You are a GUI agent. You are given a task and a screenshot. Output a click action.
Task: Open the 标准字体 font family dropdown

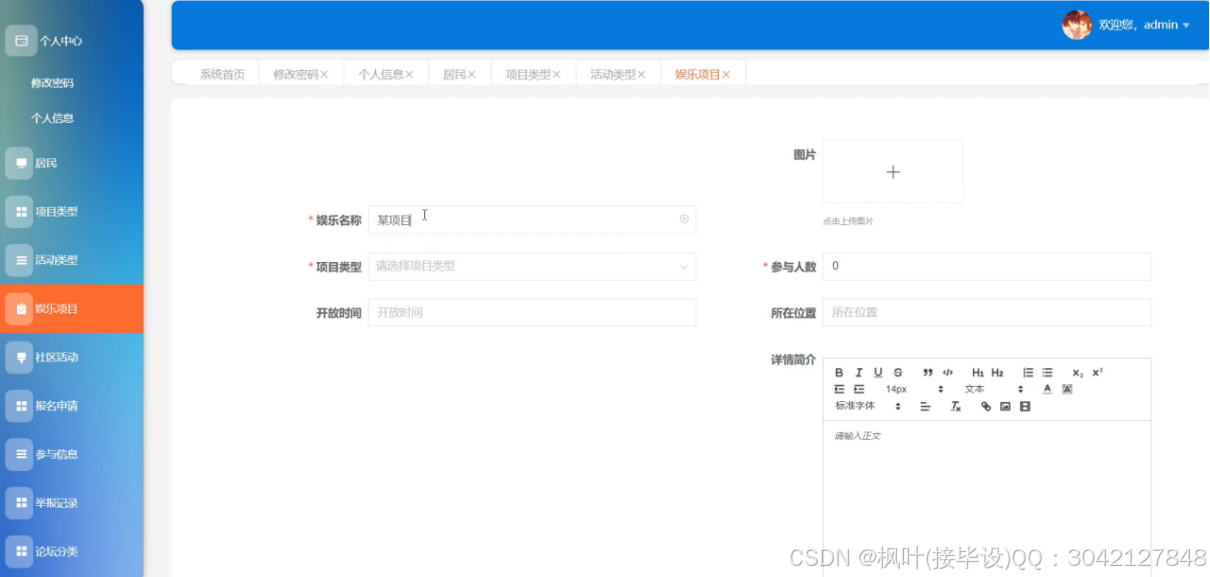(x=868, y=406)
